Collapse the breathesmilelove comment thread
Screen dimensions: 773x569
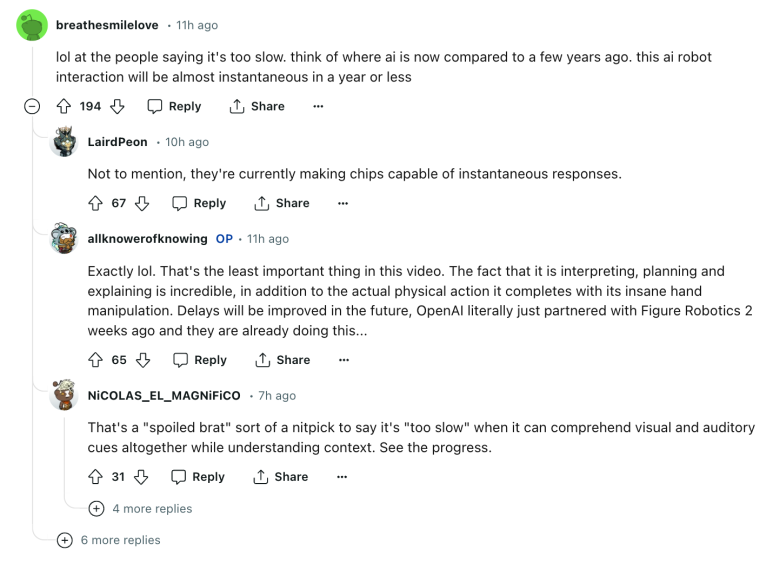pyautogui.click(x=32, y=106)
